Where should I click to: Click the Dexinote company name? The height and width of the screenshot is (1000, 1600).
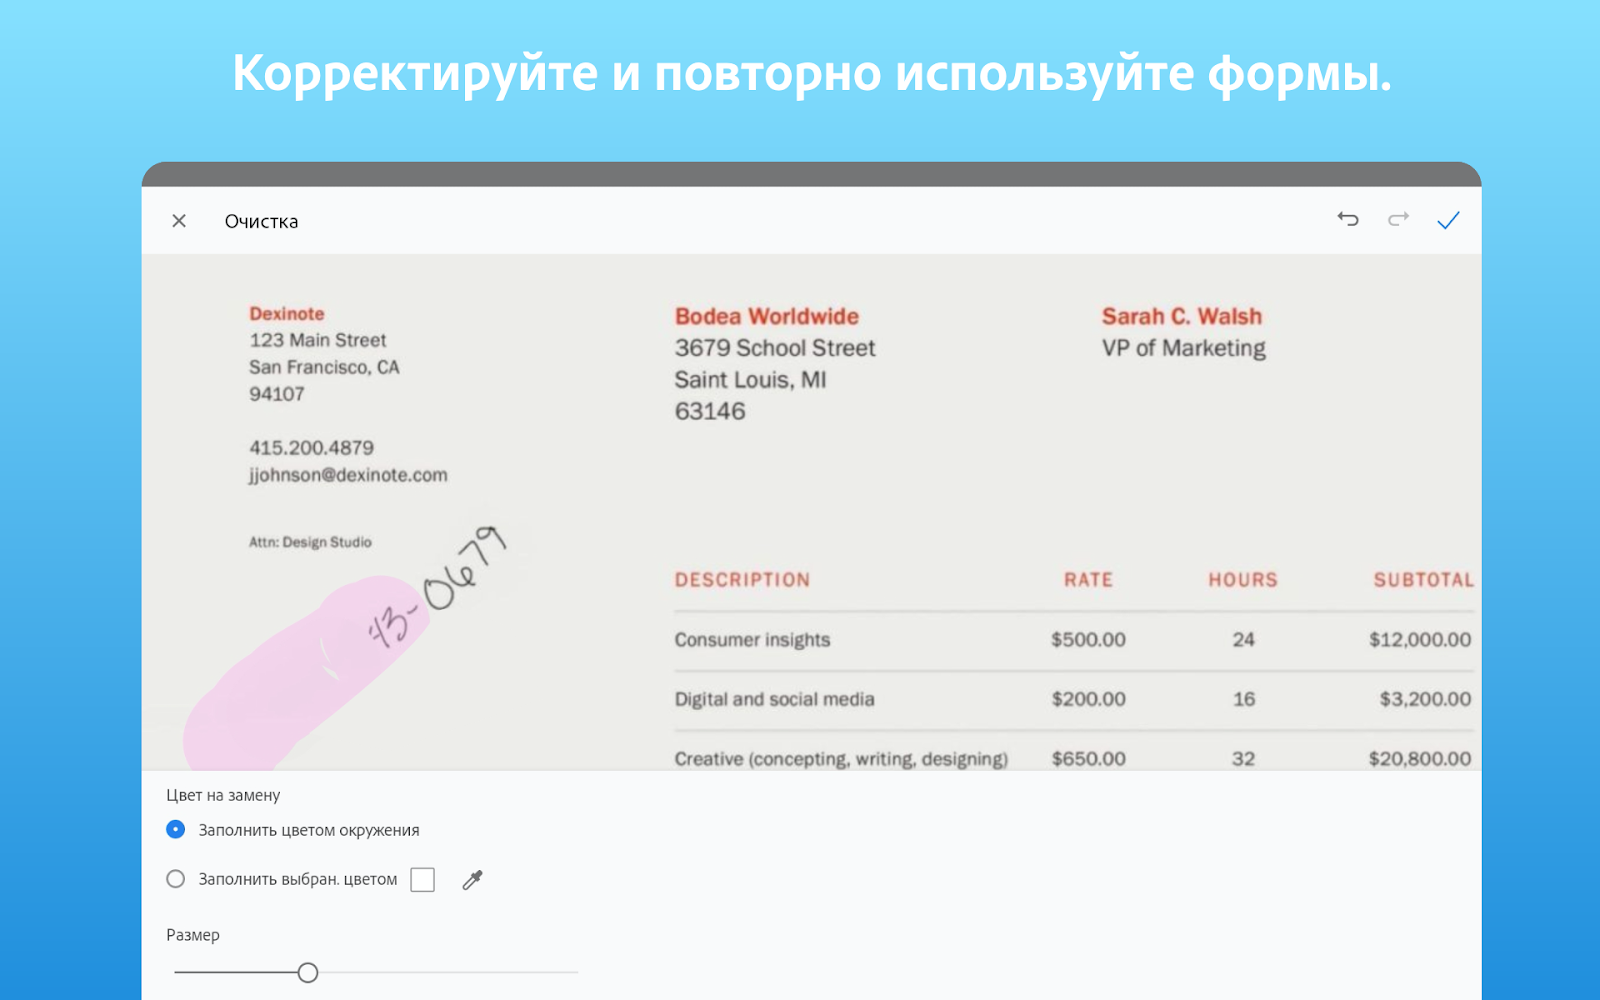pos(287,313)
